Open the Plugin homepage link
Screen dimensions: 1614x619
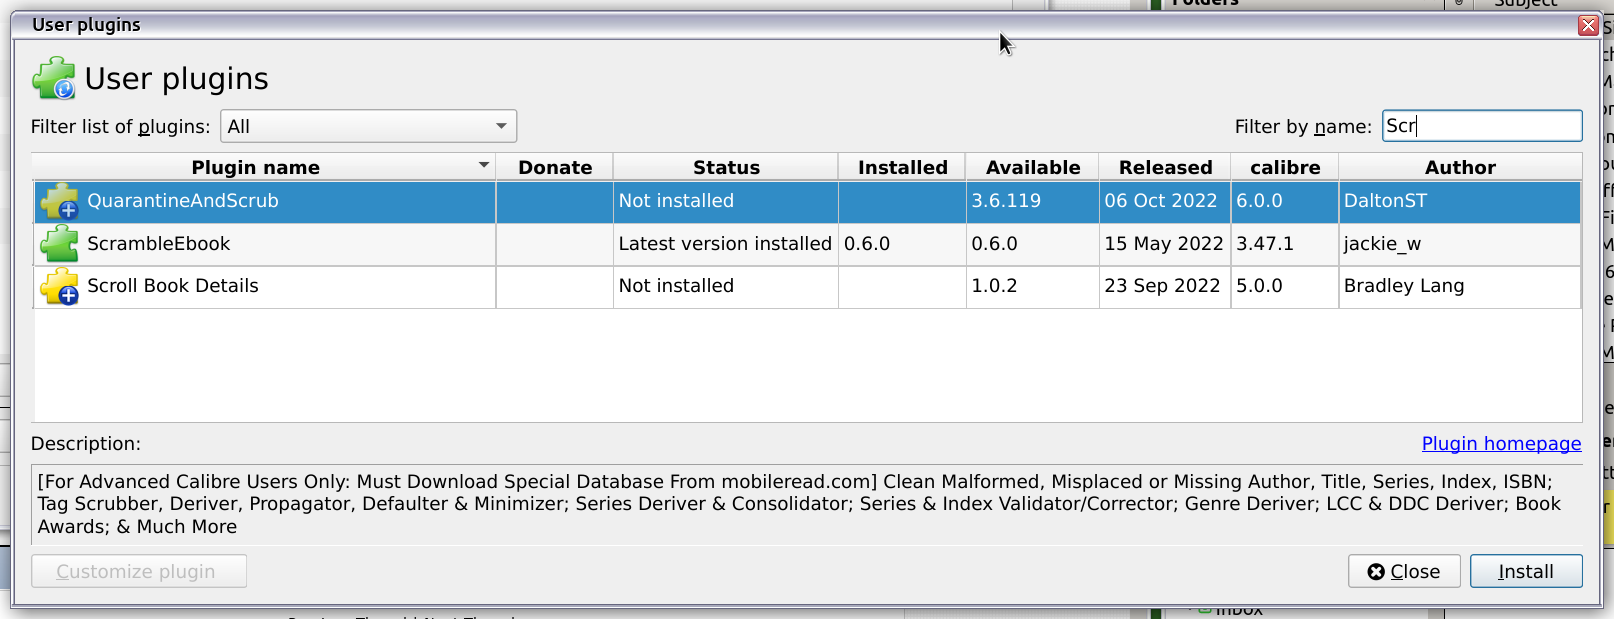tap(1501, 444)
